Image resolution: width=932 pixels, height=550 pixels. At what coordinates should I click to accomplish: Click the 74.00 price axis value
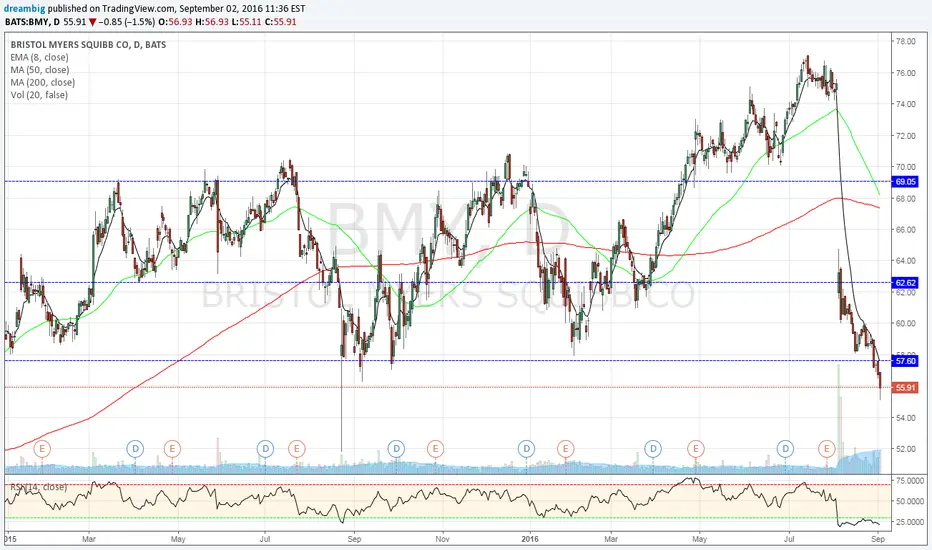(x=906, y=104)
